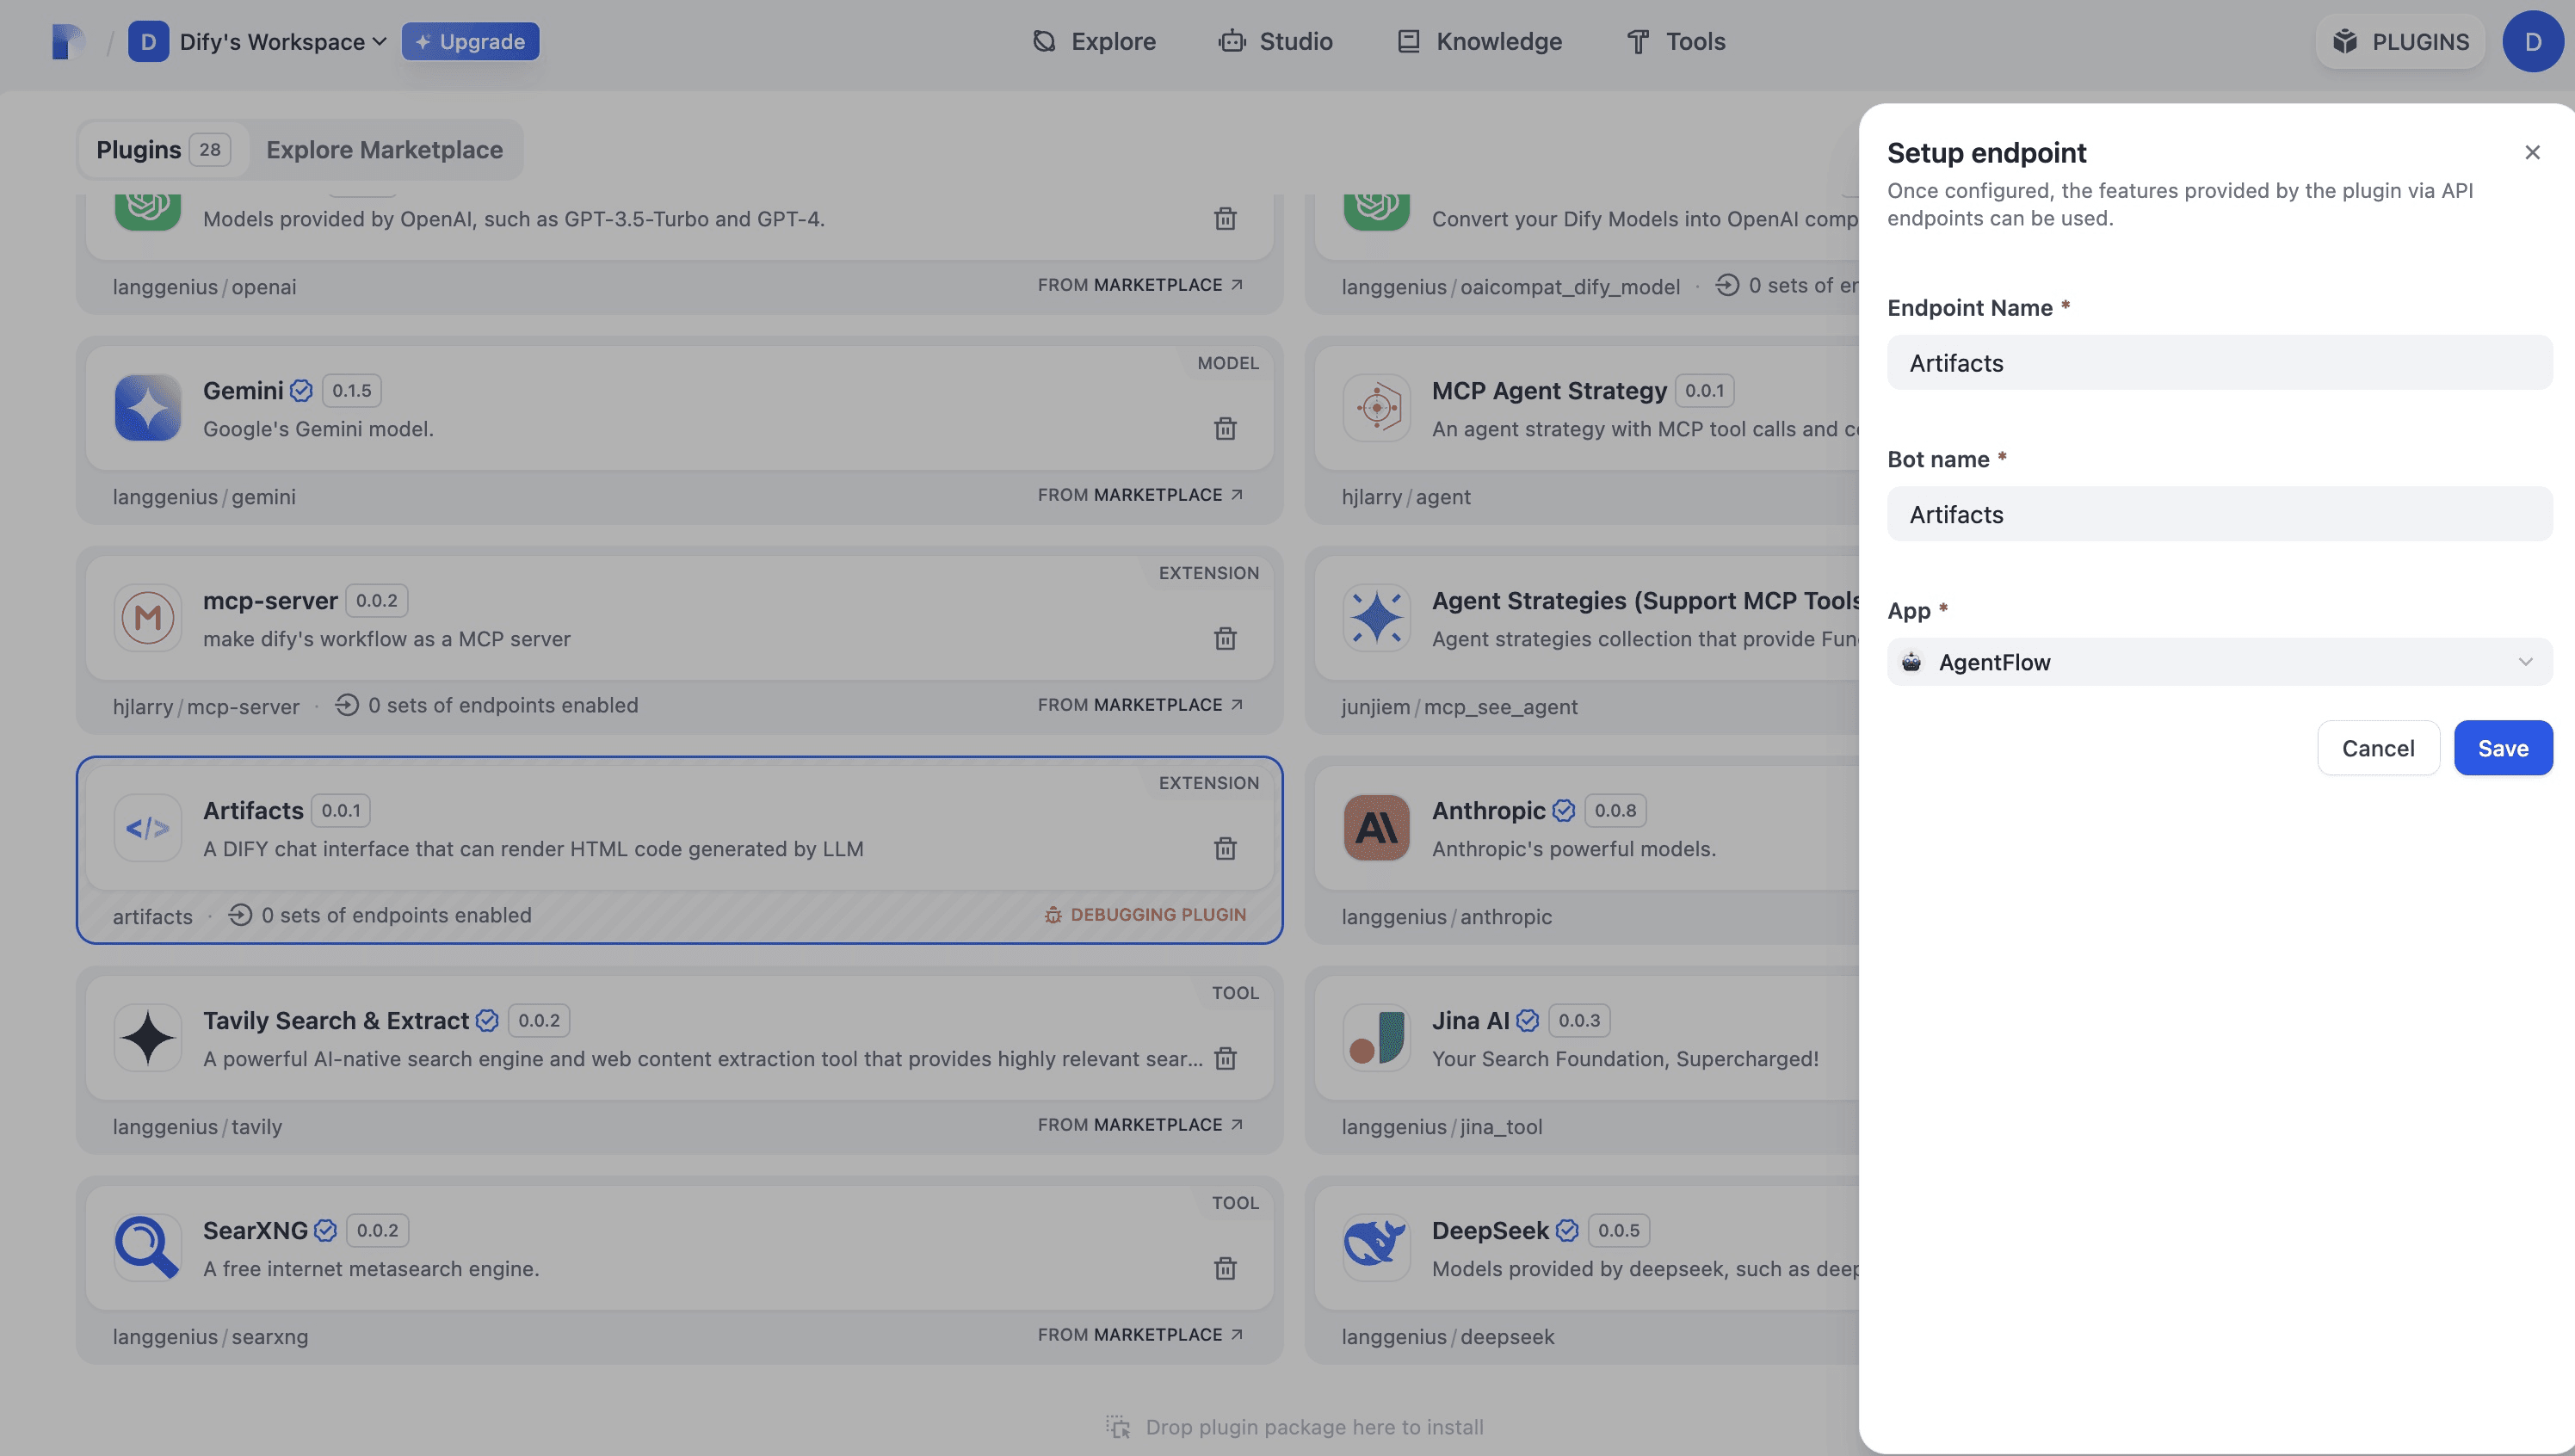This screenshot has height=1456, width=2575.
Task: Click the MCP Agent Strategy title
Action: point(1549,391)
